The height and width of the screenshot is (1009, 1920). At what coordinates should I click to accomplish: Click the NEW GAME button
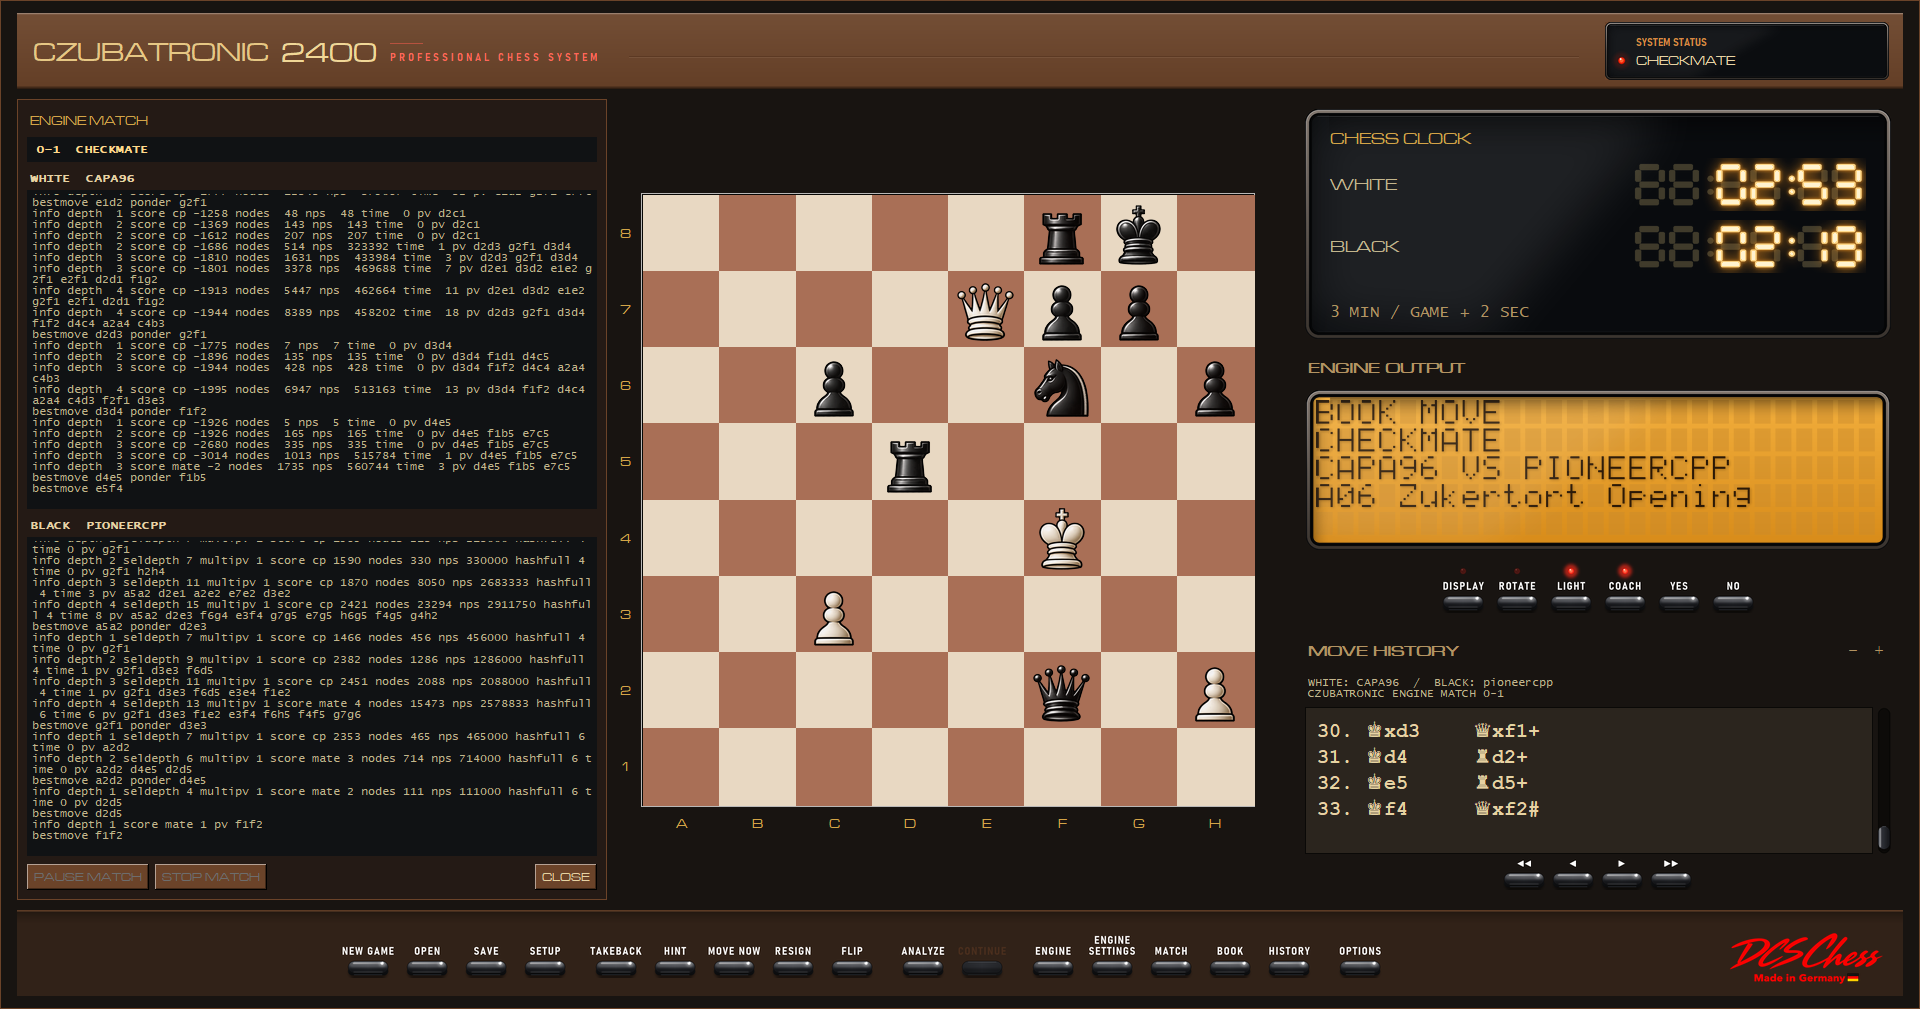(x=368, y=968)
